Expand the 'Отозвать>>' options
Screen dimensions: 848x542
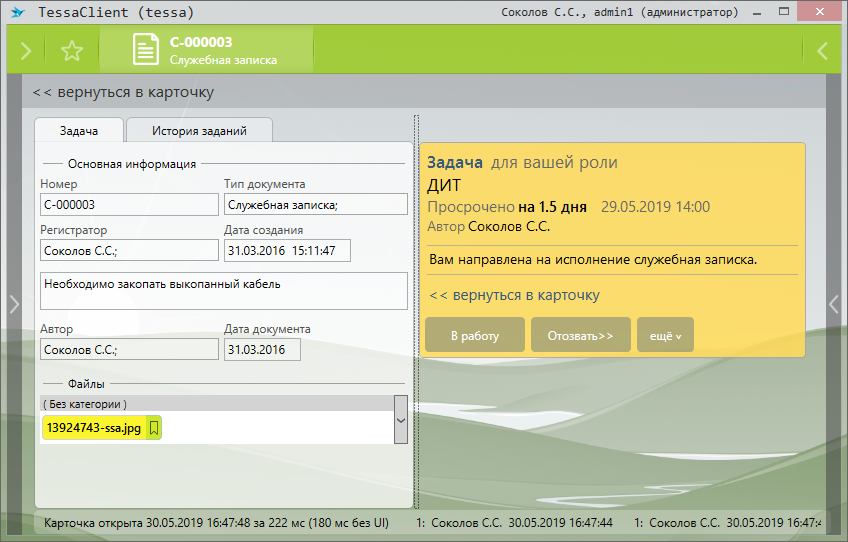tap(580, 335)
